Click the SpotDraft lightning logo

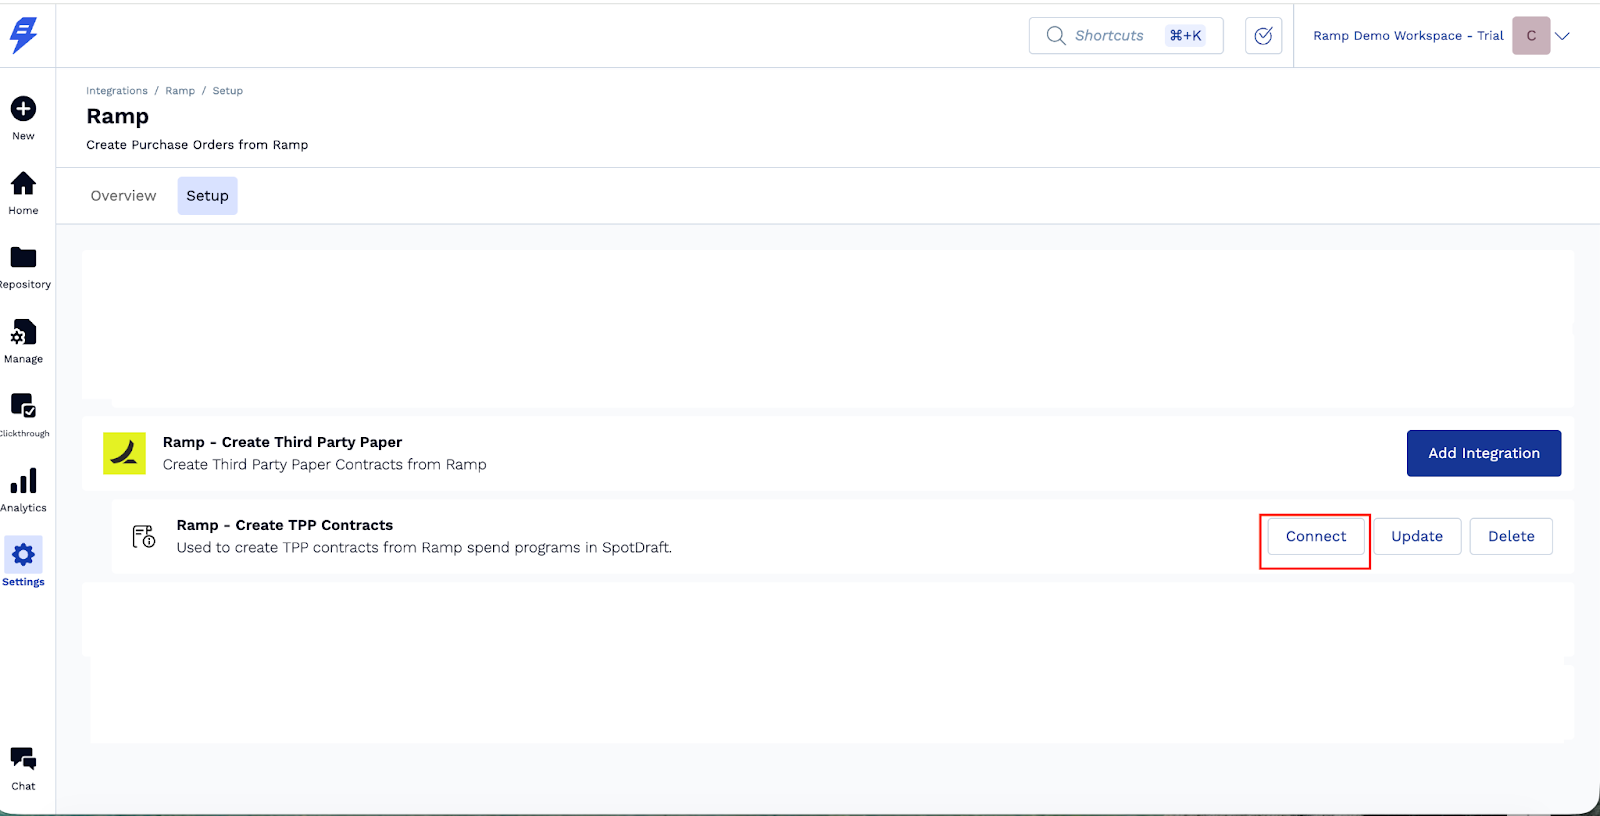[x=23, y=35]
